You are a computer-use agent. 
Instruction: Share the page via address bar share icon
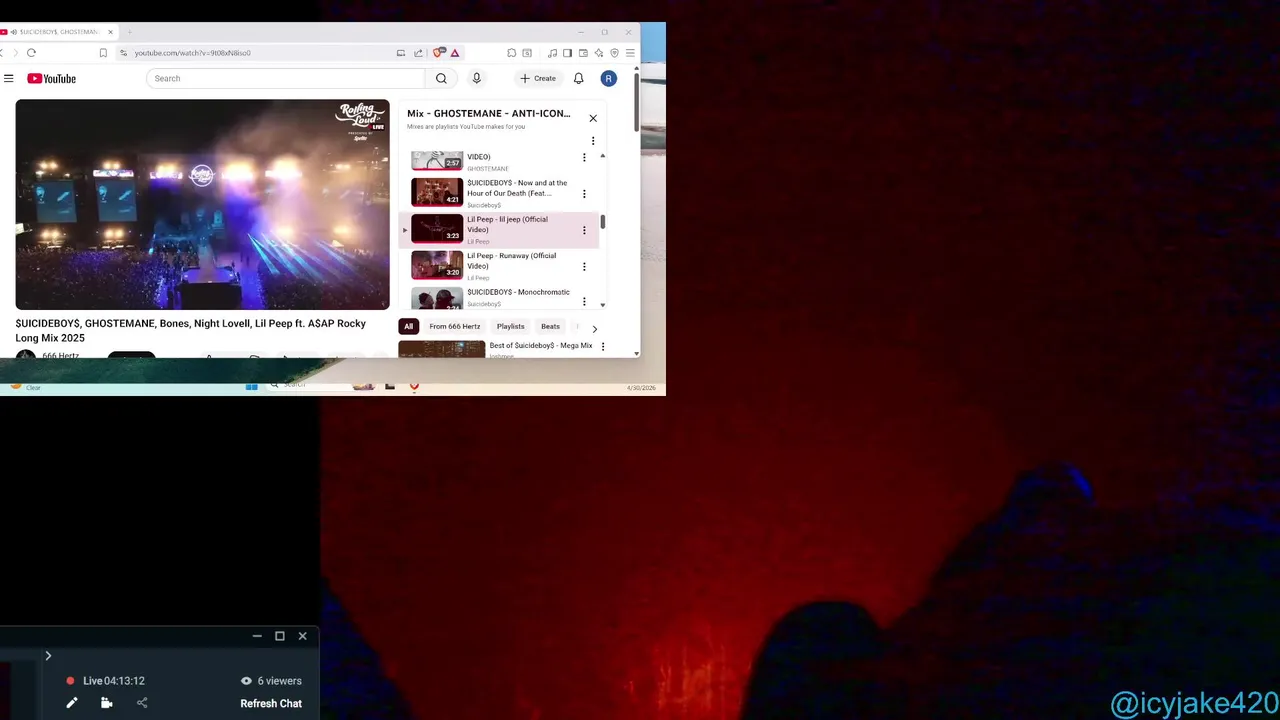418,53
